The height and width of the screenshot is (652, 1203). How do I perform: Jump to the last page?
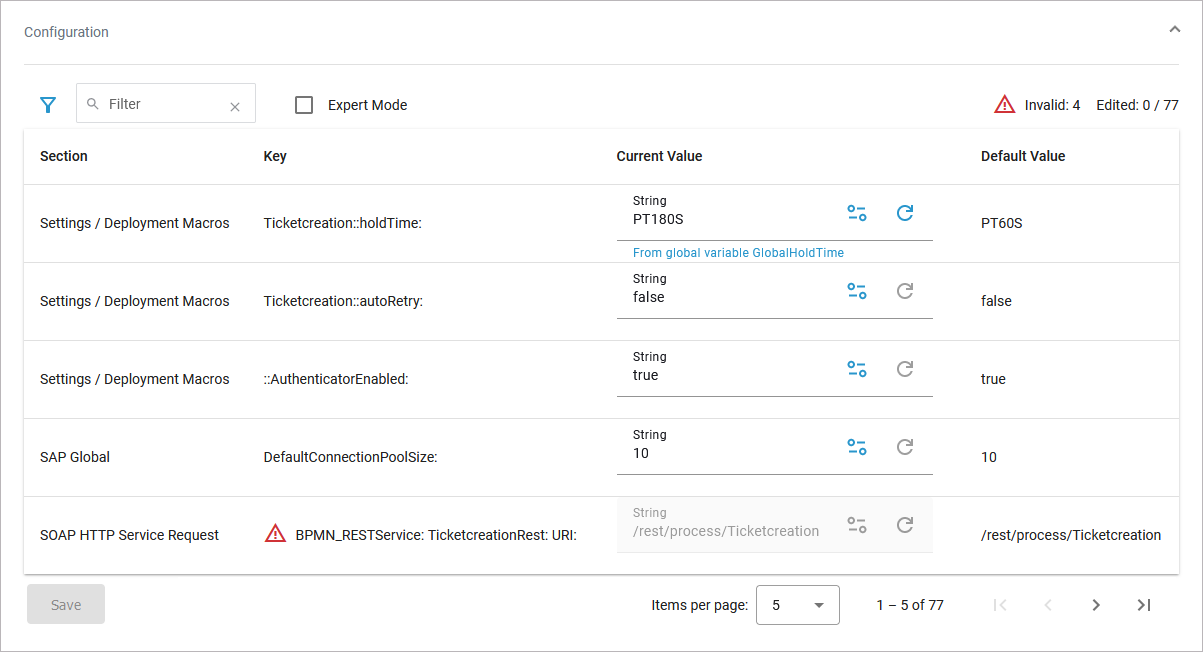[1144, 605]
